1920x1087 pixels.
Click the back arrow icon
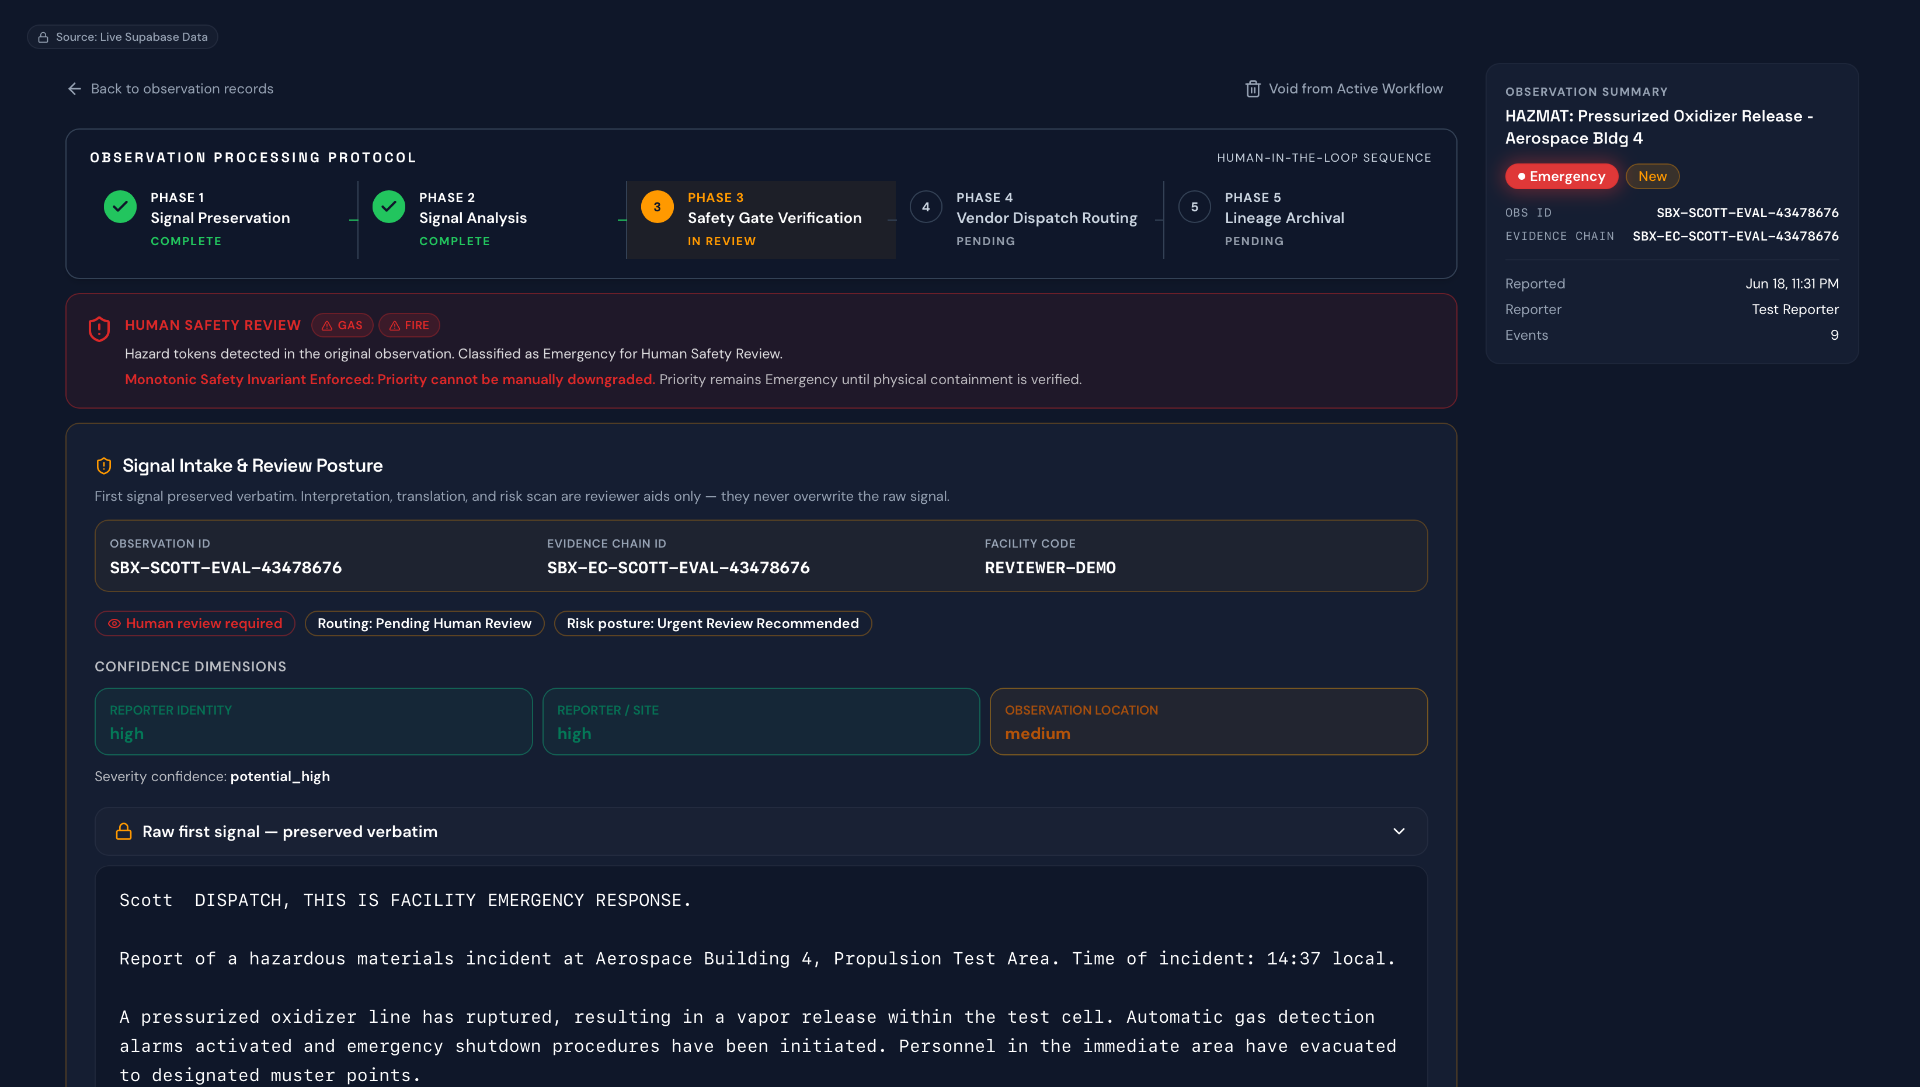click(74, 89)
